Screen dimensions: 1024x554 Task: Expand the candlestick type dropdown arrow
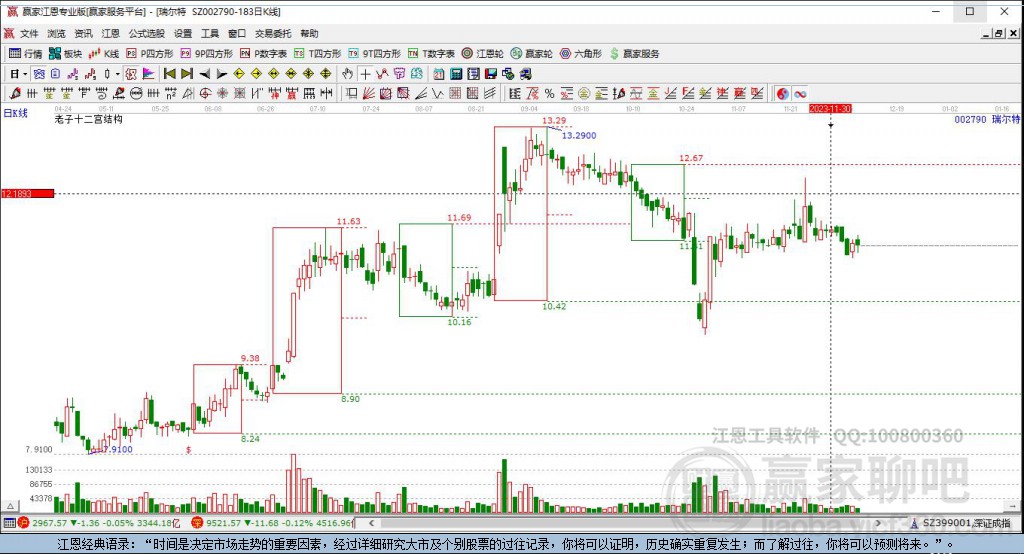coord(118,74)
